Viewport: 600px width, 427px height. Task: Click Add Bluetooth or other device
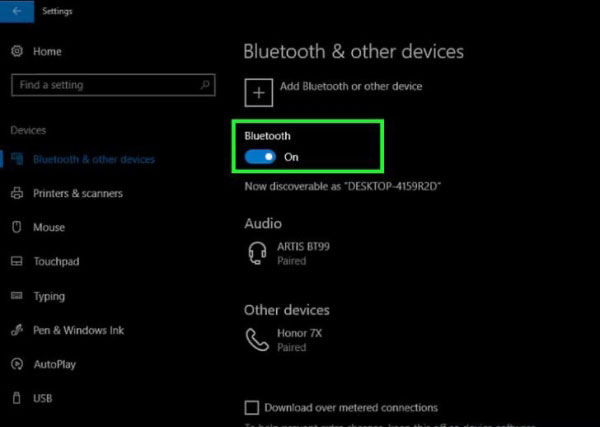point(351,86)
